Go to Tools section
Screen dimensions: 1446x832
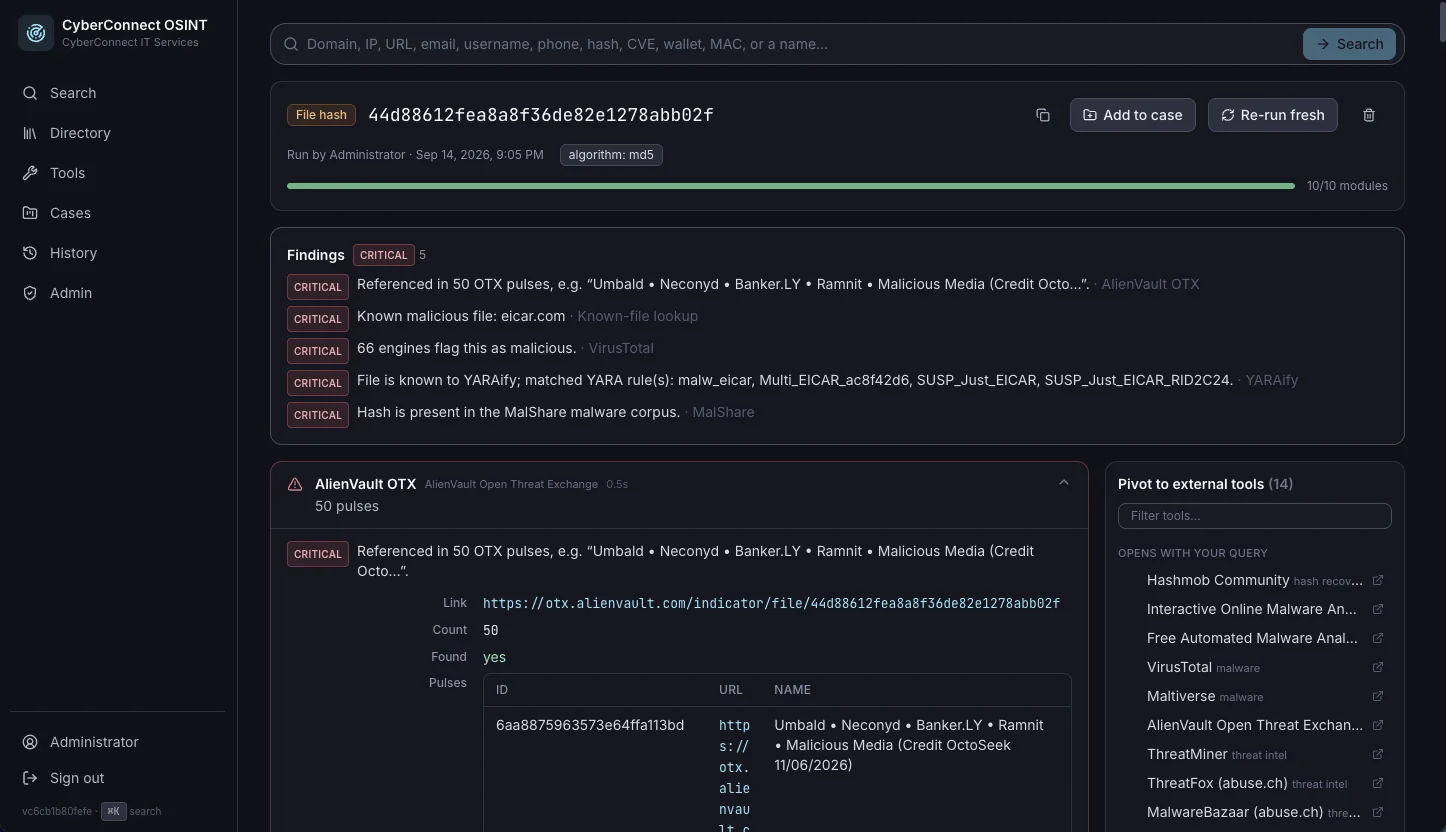click(x=118, y=173)
